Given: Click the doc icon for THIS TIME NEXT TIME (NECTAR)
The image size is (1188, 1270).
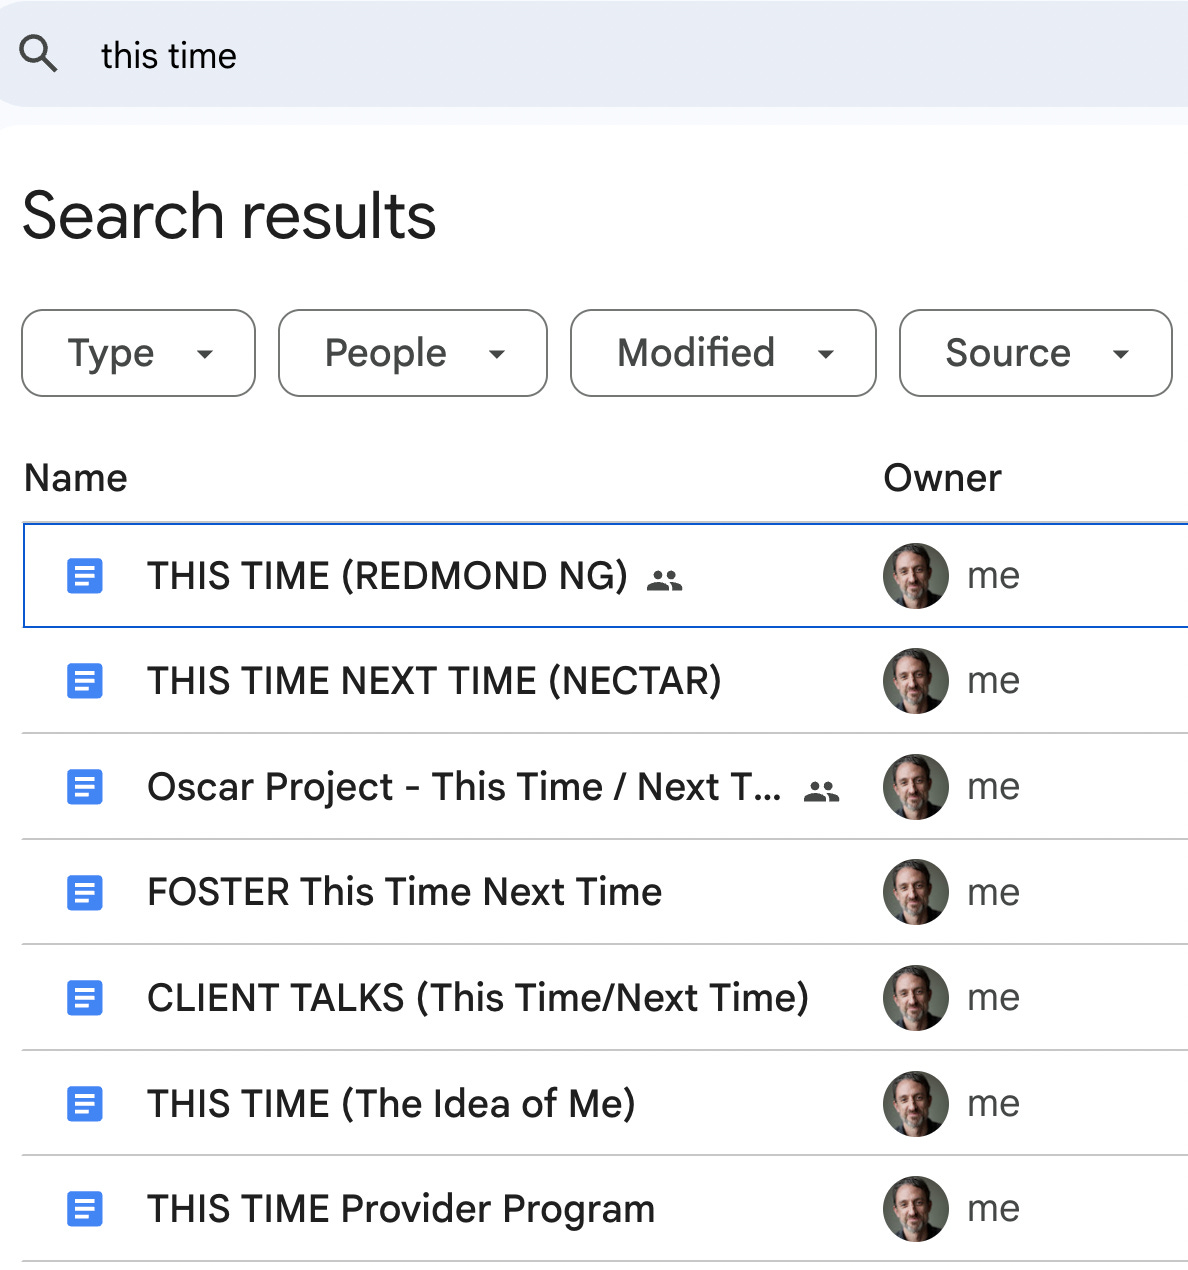Looking at the screenshot, I should [85, 681].
